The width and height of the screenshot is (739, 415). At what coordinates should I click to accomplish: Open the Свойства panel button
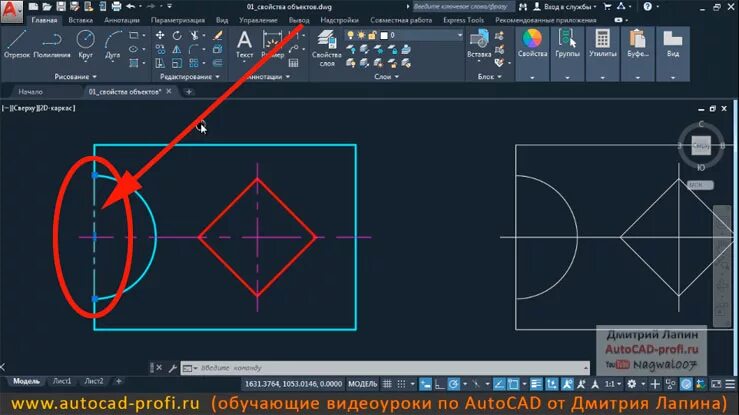pyautogui.click(x=532, y=53)
